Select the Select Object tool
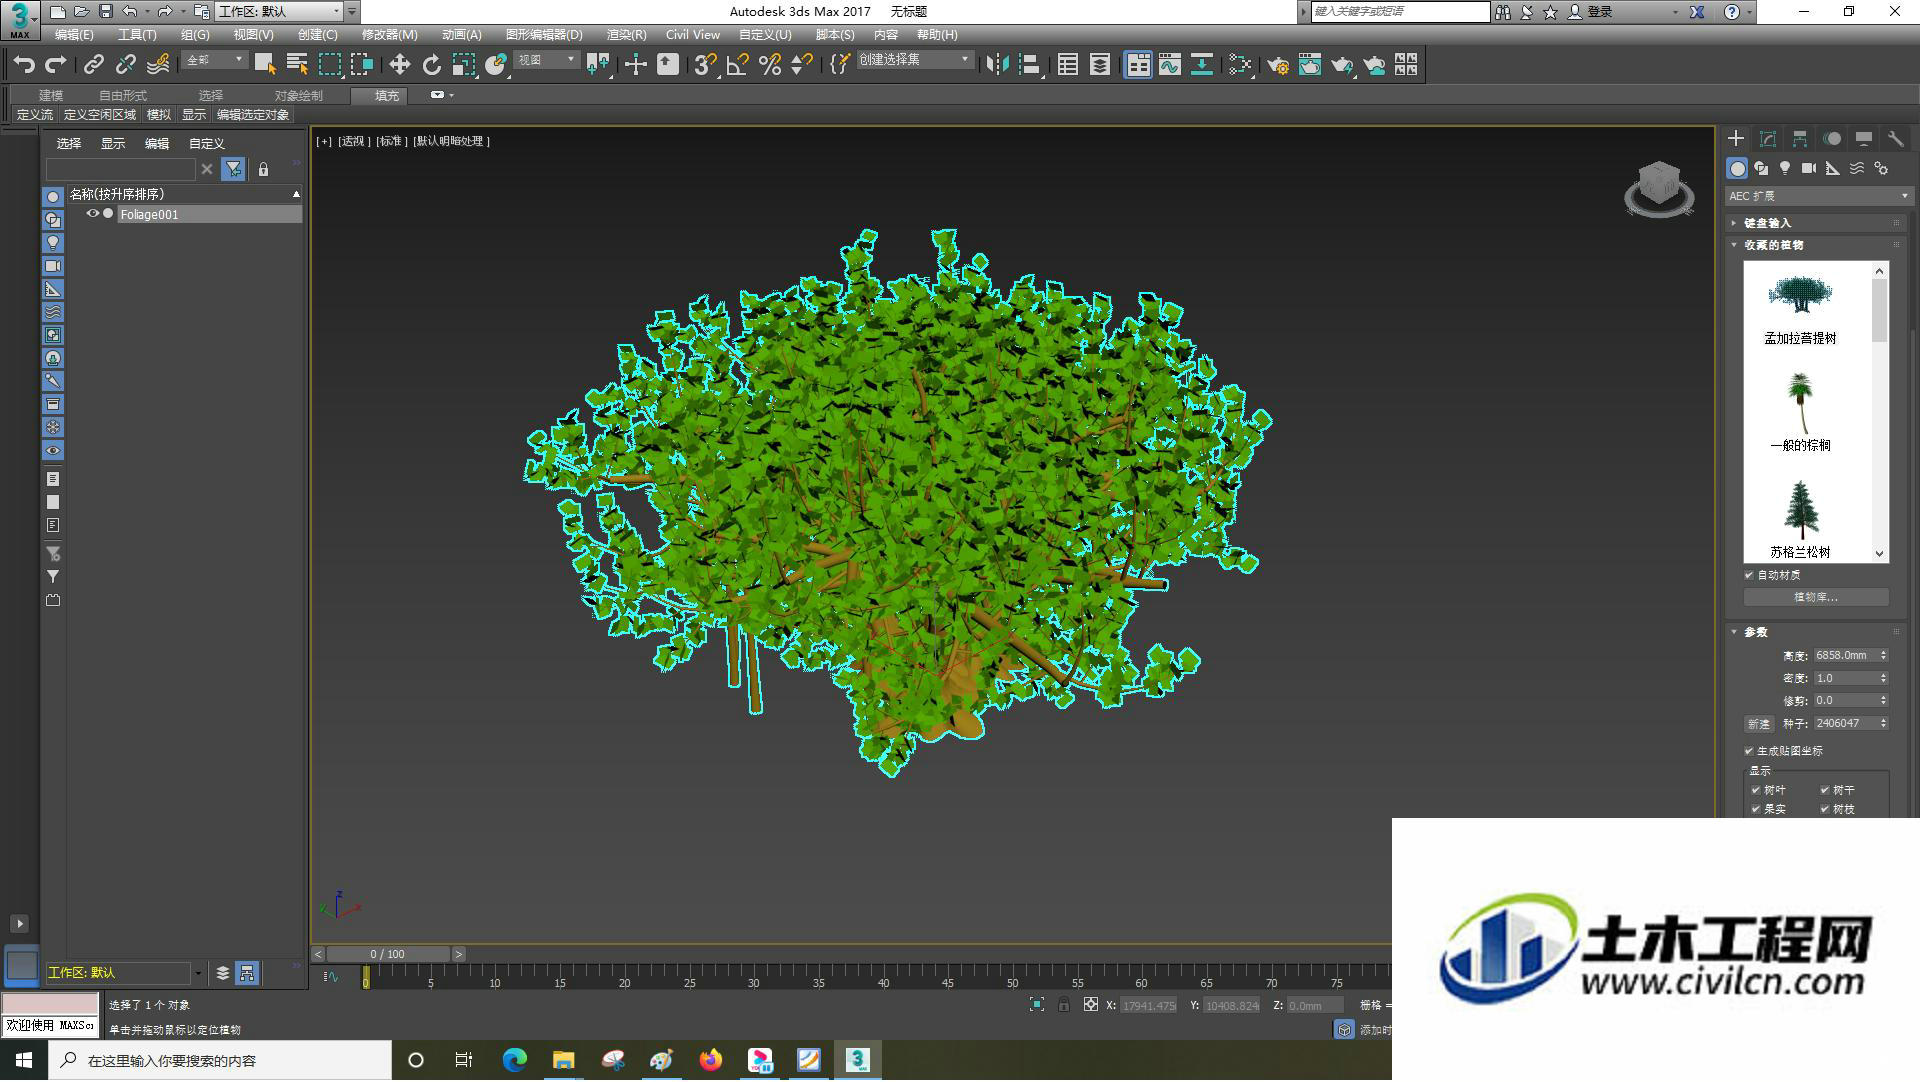The height and width of the screenshot is (1082, 1920). click(264, 65)
